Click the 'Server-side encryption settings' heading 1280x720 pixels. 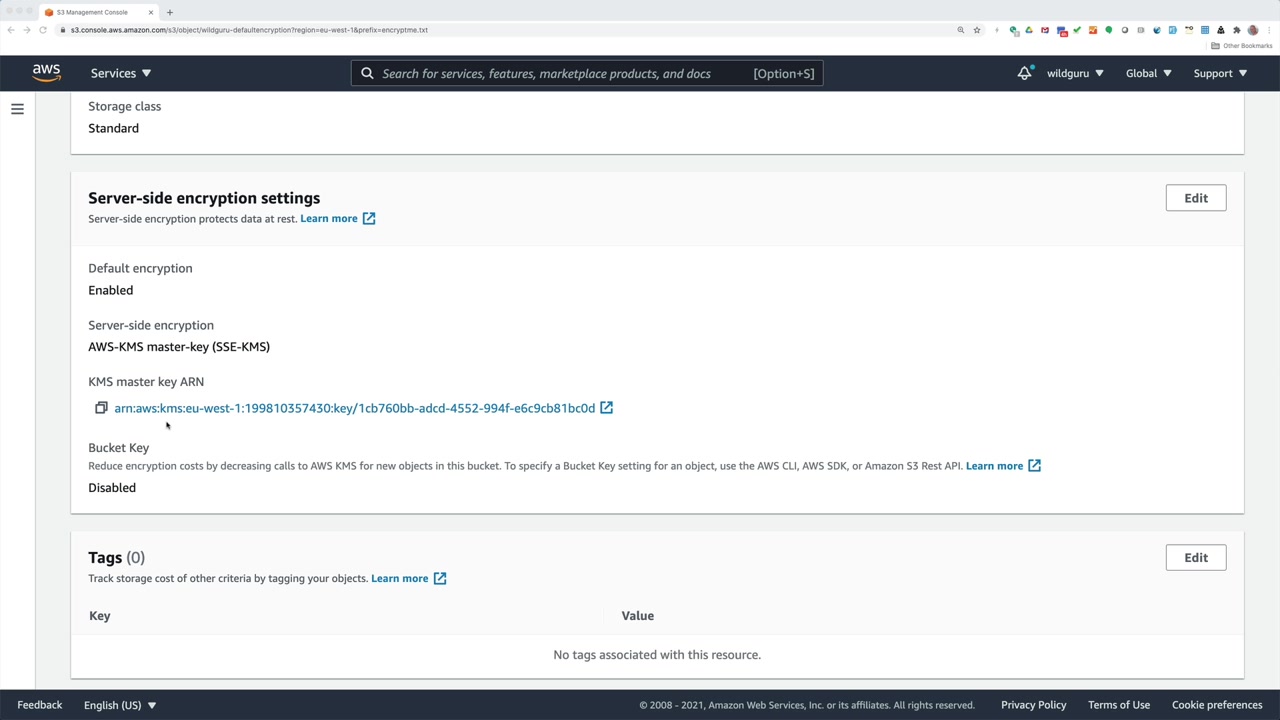[x=204, y=198]
